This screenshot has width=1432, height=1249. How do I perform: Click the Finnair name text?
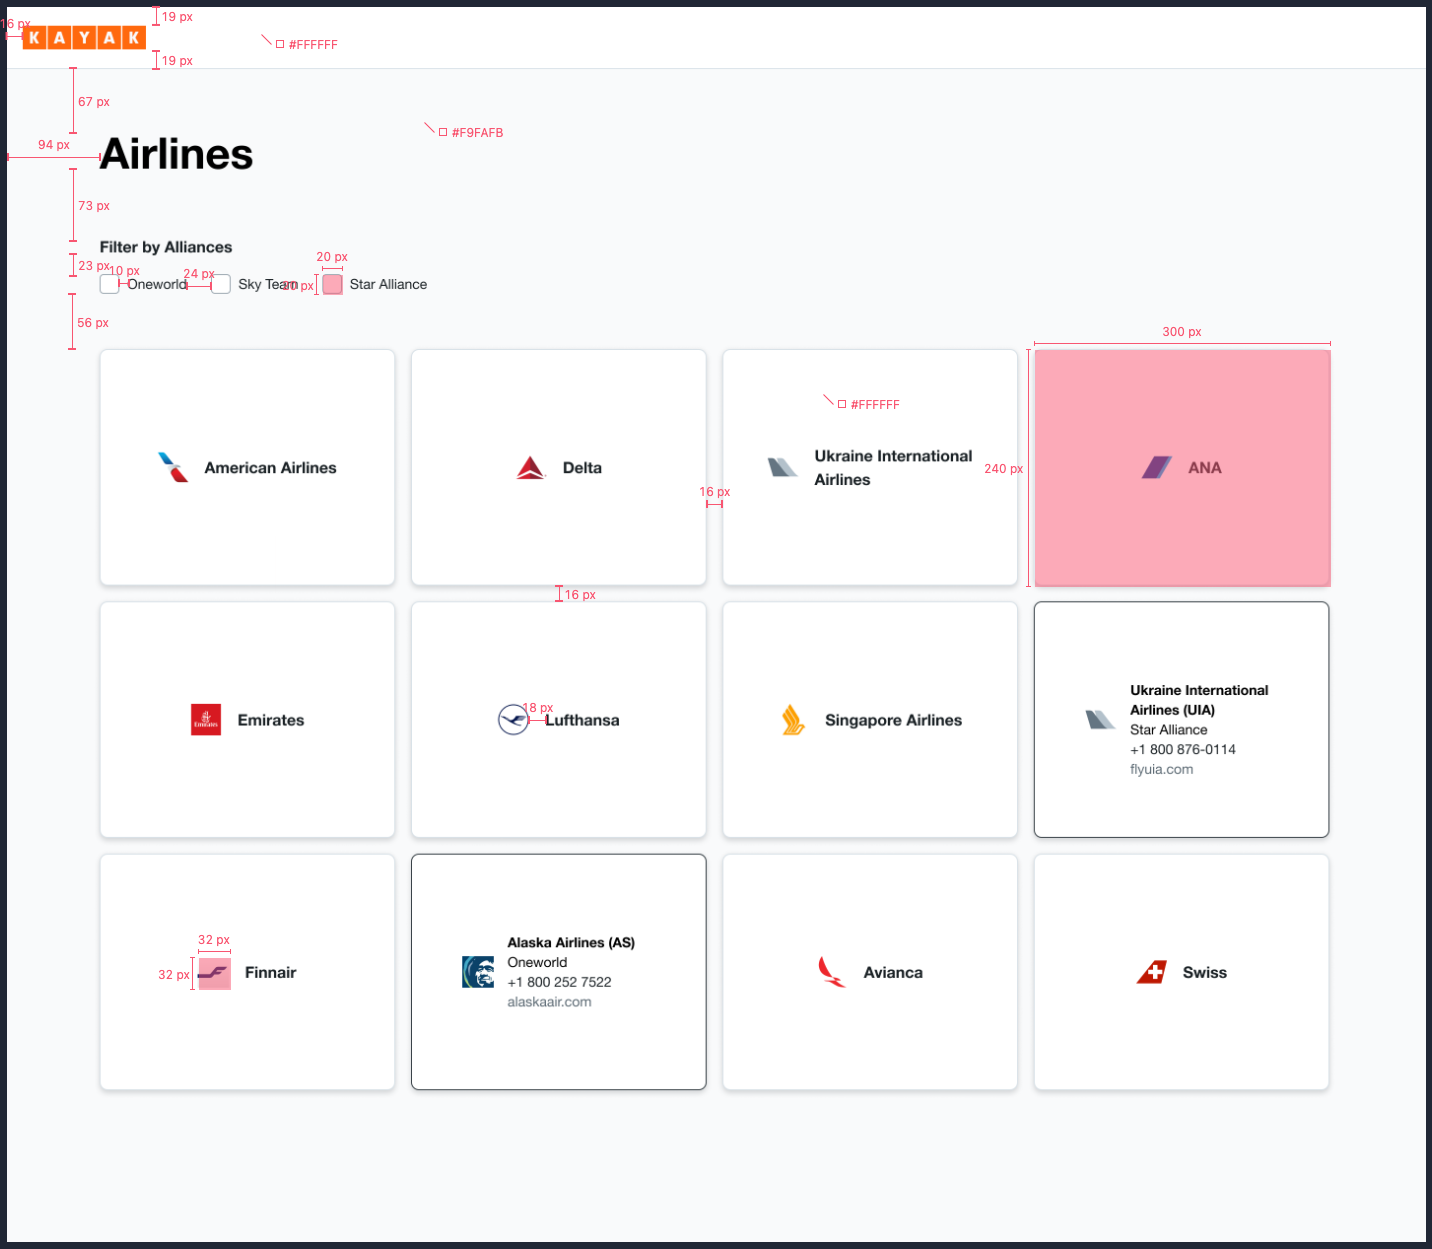[x=270, y=972]
